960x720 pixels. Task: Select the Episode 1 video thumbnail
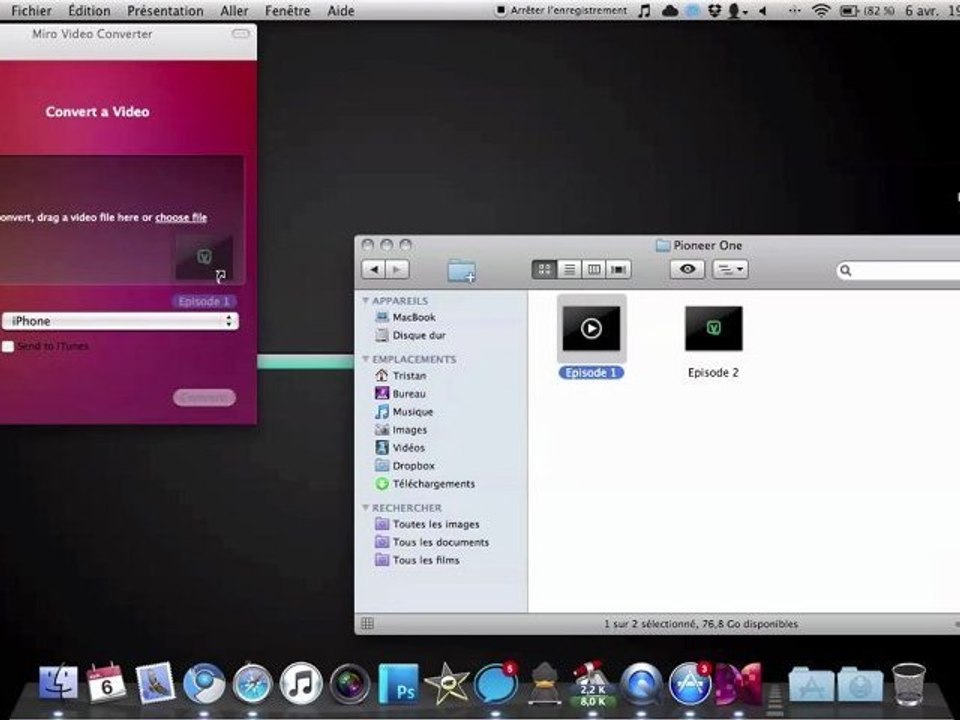(591, 329)
